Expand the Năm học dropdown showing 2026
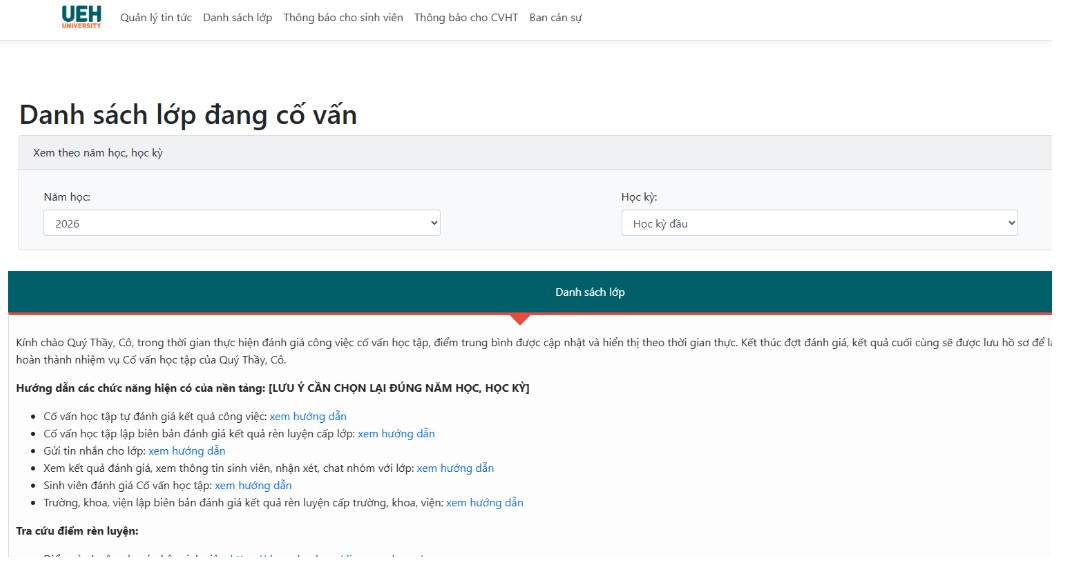Image resolution: width=1066 pixels, height=568 pixels. coord(241,223)
